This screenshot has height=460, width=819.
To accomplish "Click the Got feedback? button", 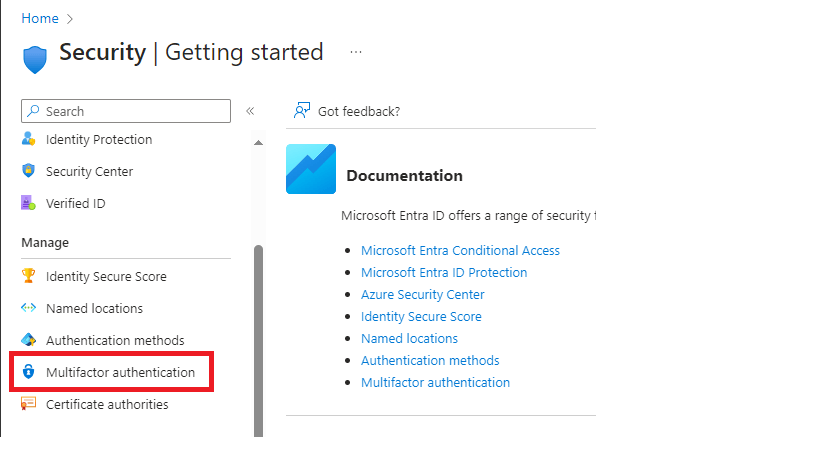I will 347,111.
